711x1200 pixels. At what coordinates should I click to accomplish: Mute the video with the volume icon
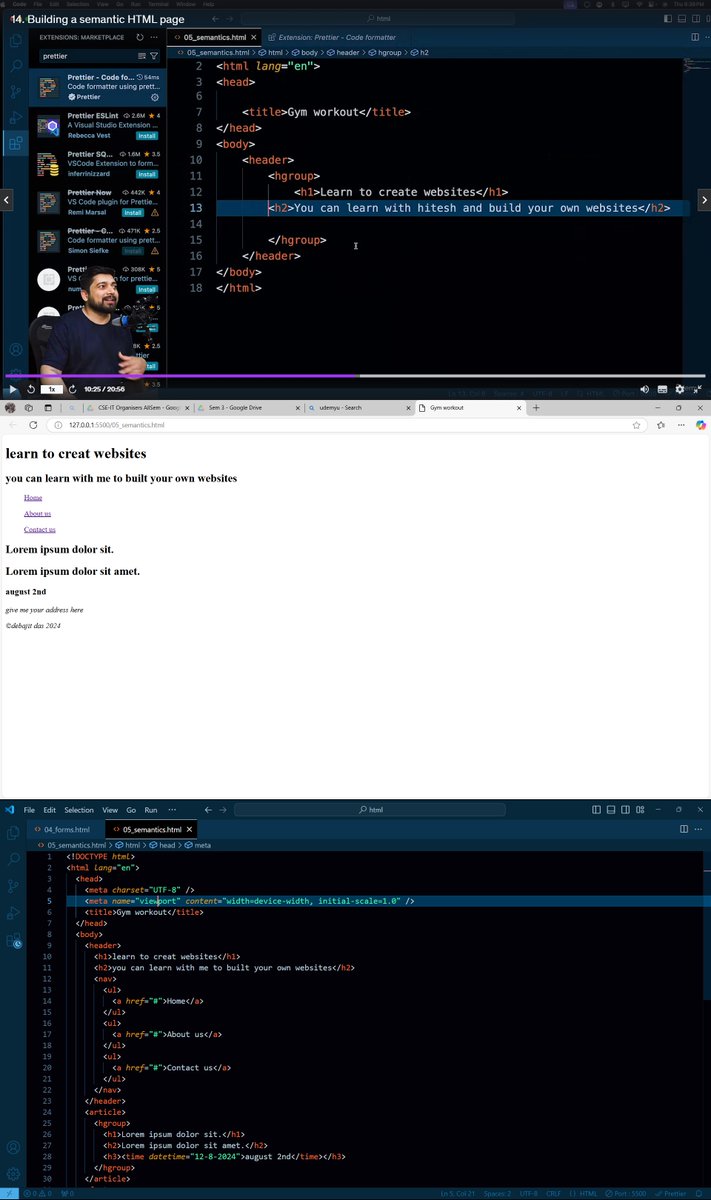point(644,389)
